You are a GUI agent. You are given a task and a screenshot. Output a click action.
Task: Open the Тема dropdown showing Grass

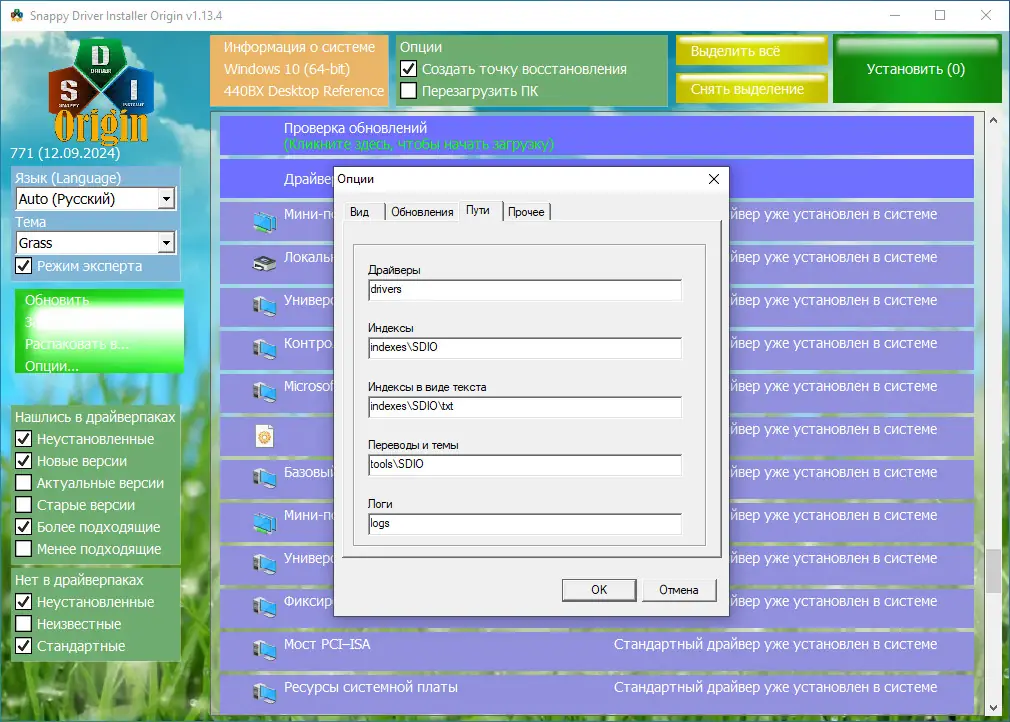[167, 243]
